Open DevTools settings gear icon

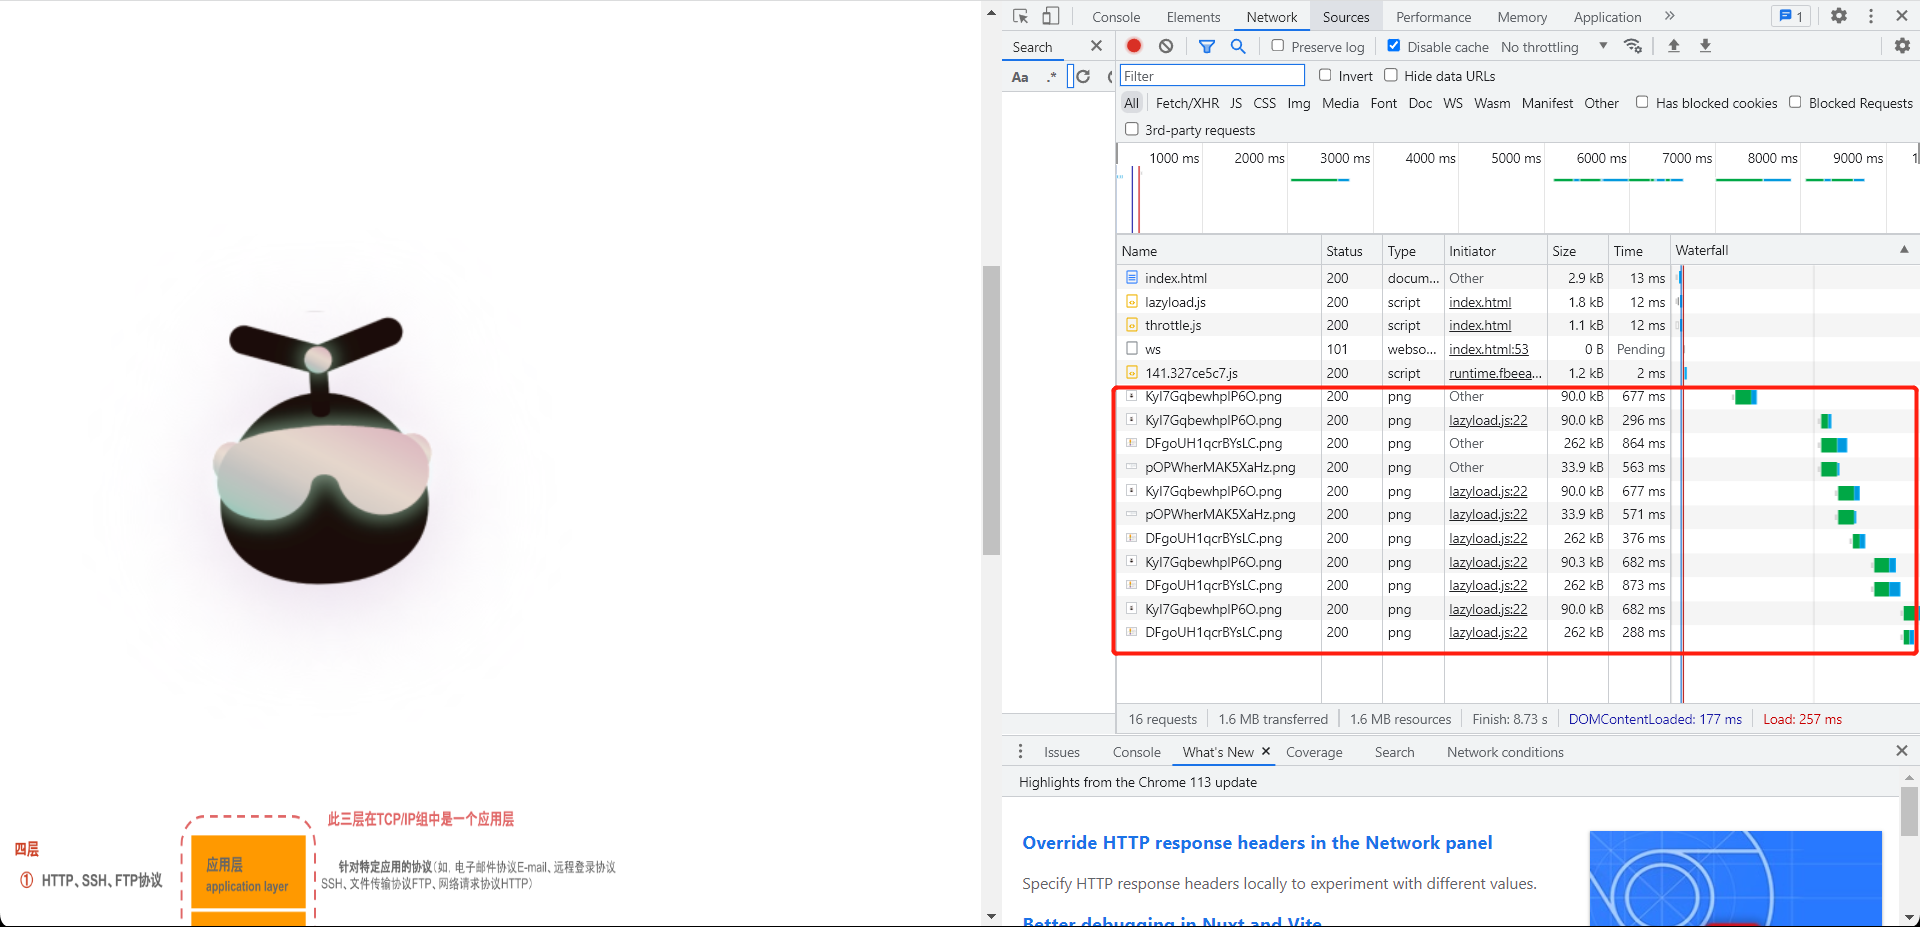click(x=1838, y=16)
